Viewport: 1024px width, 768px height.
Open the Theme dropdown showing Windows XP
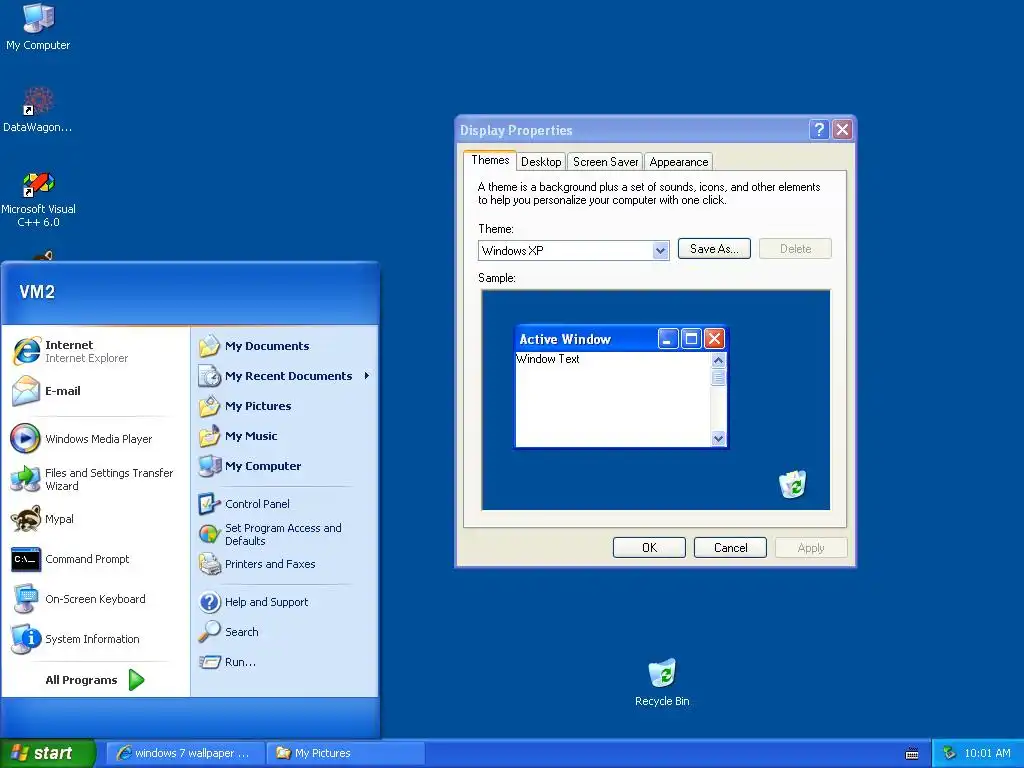[573, 250]
